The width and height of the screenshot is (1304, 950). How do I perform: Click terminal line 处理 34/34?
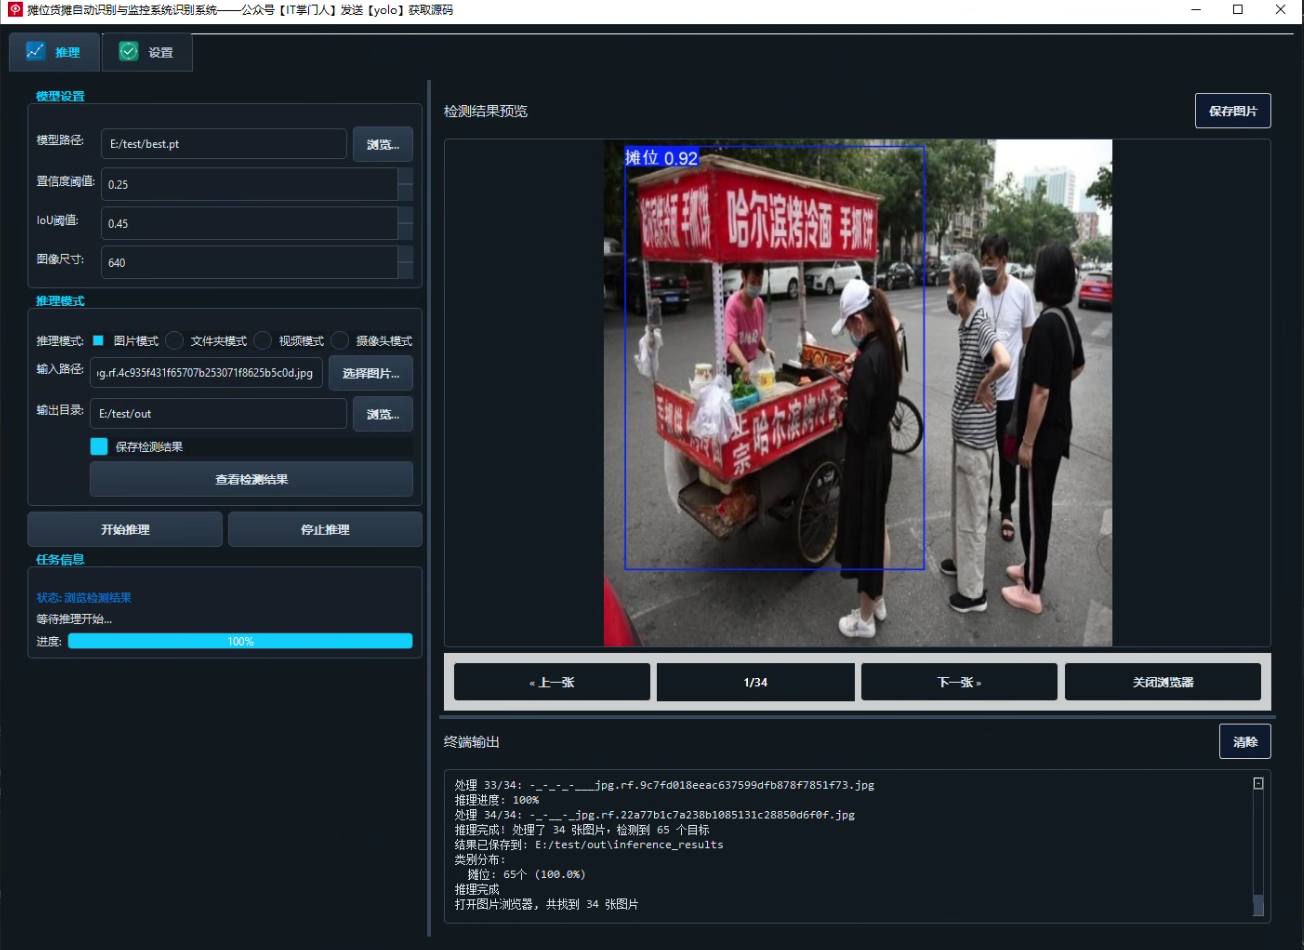click(x=655, y=815)
